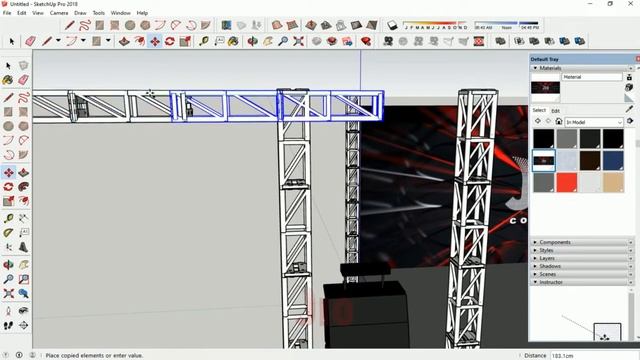Image resolution: width=640 pixels, height=360 pixels.
Task: Pick the tan material swatch
Action: [613, 182]
